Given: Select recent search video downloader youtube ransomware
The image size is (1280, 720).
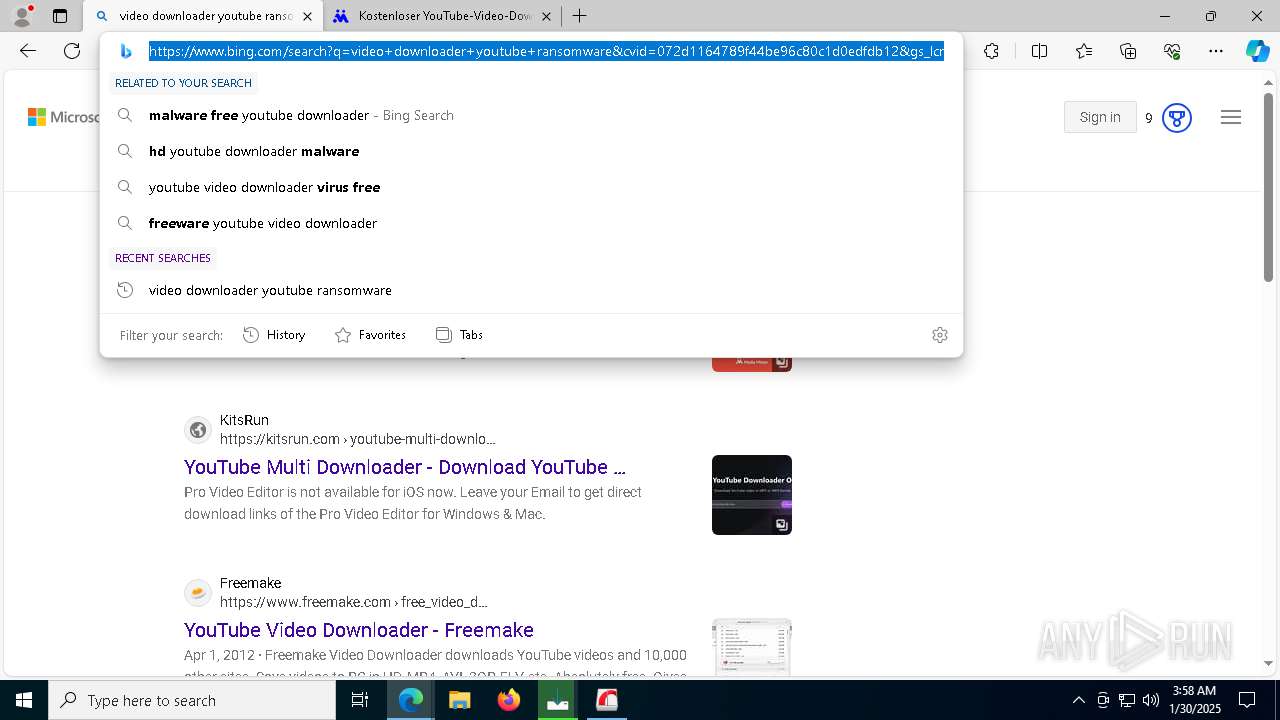Looking at the screenshot, I should tap(531, 290).
